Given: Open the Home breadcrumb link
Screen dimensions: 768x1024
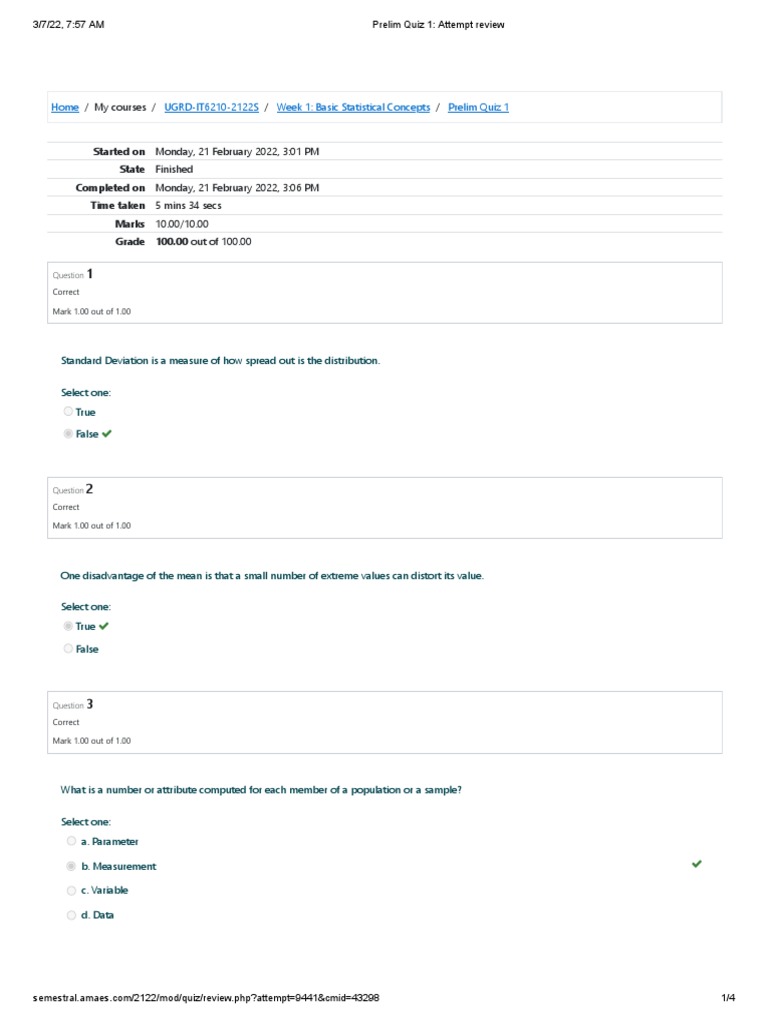Looking at the screenshot, I should coord(65,107).
